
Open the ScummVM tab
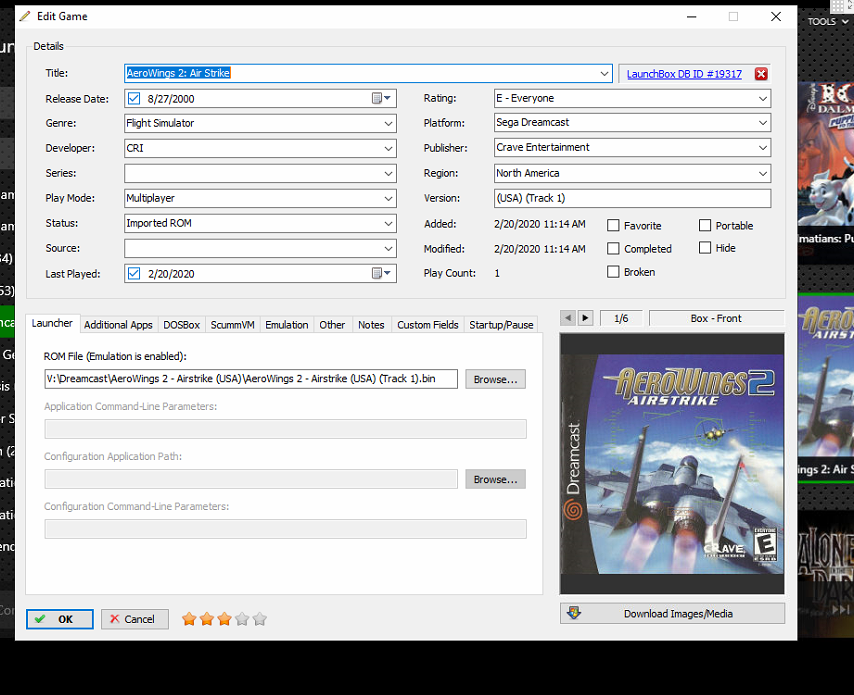tap(233, 325)
